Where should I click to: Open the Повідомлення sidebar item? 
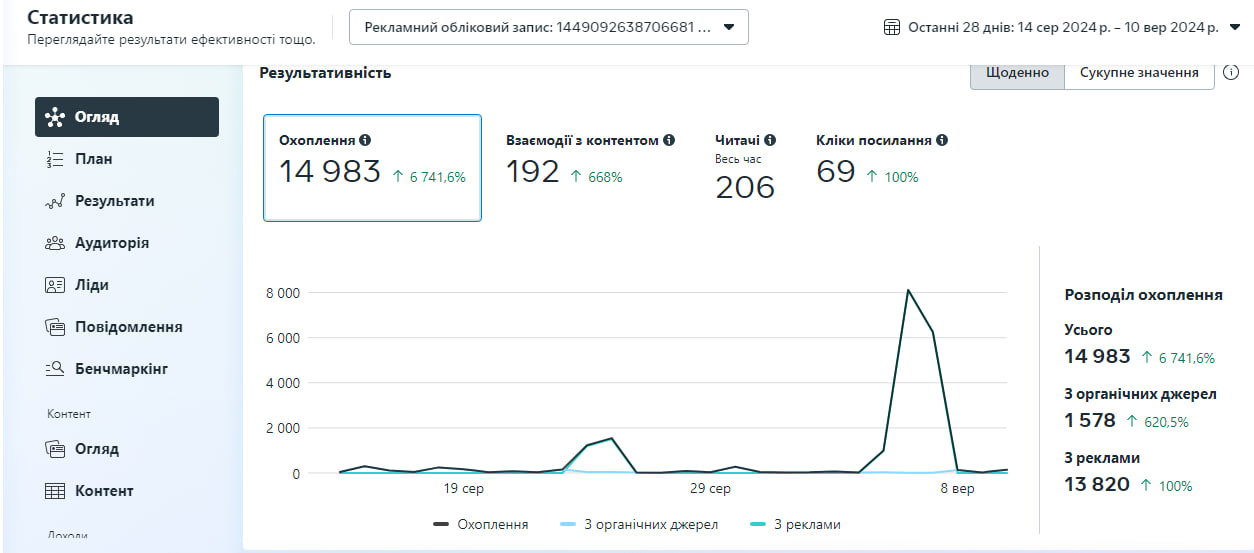(127, 327)
